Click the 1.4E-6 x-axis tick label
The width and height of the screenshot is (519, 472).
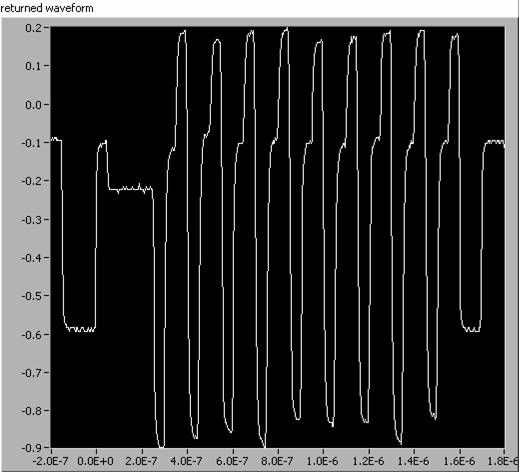tap(413, 462)
